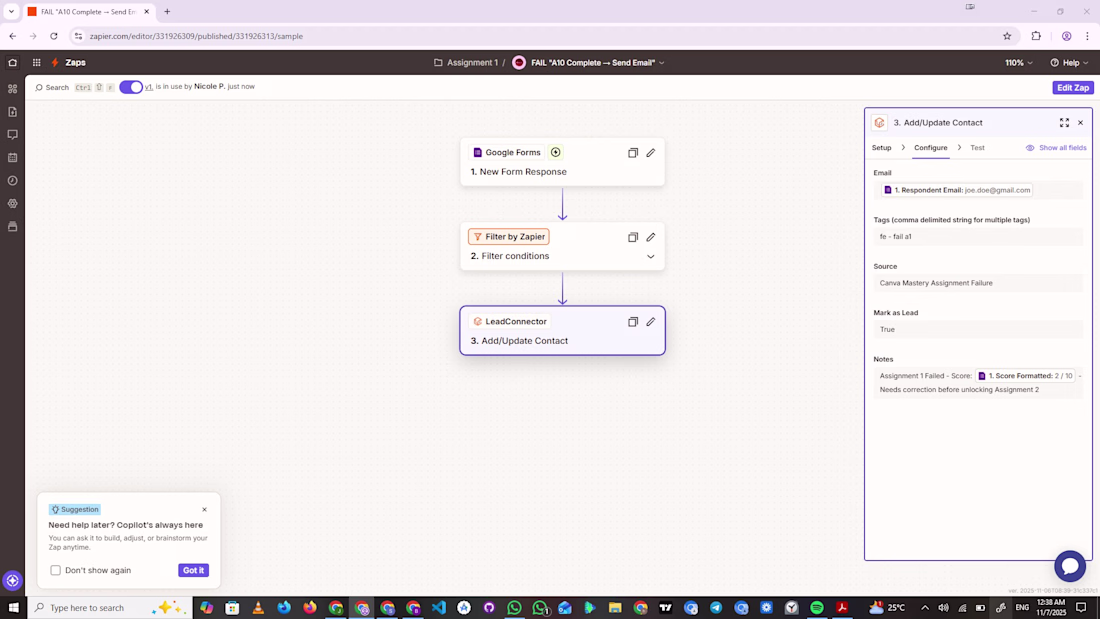Click the Email field with Respondent Email
Viewport: 1100px width, 619px height.
point(978,190)
